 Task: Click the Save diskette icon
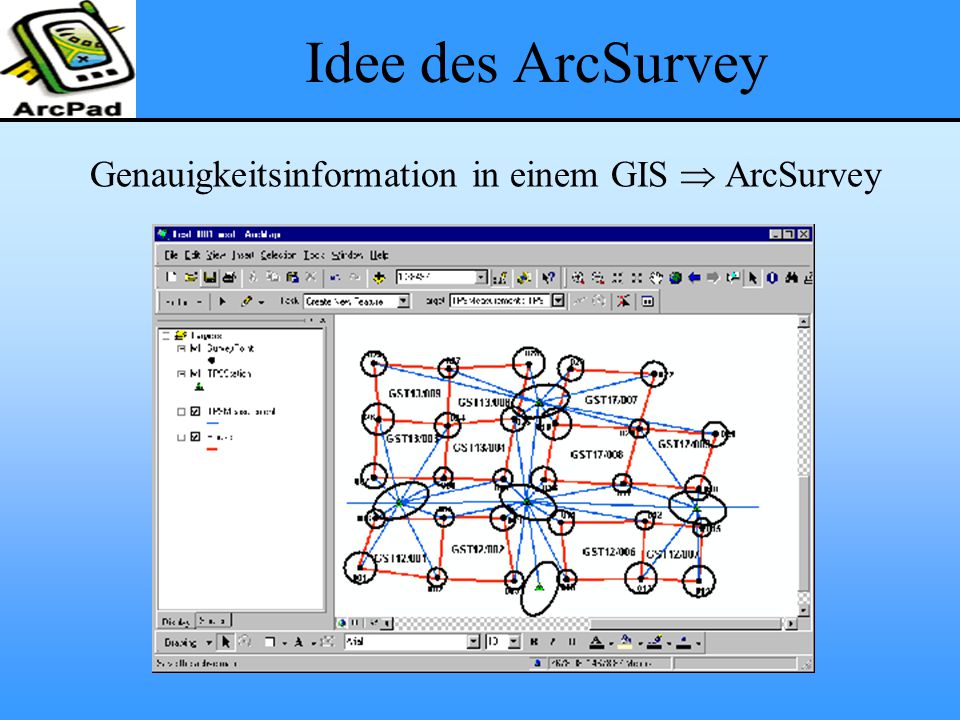point(210,277)
